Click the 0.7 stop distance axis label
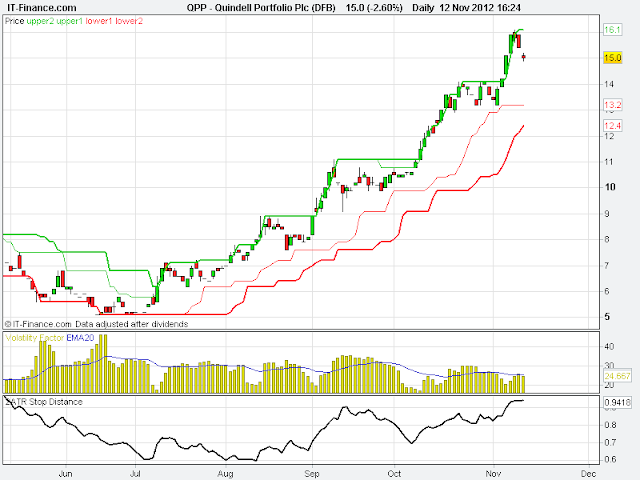The width and height of the screenshot is (640, 480). click(x=611, y=442)
